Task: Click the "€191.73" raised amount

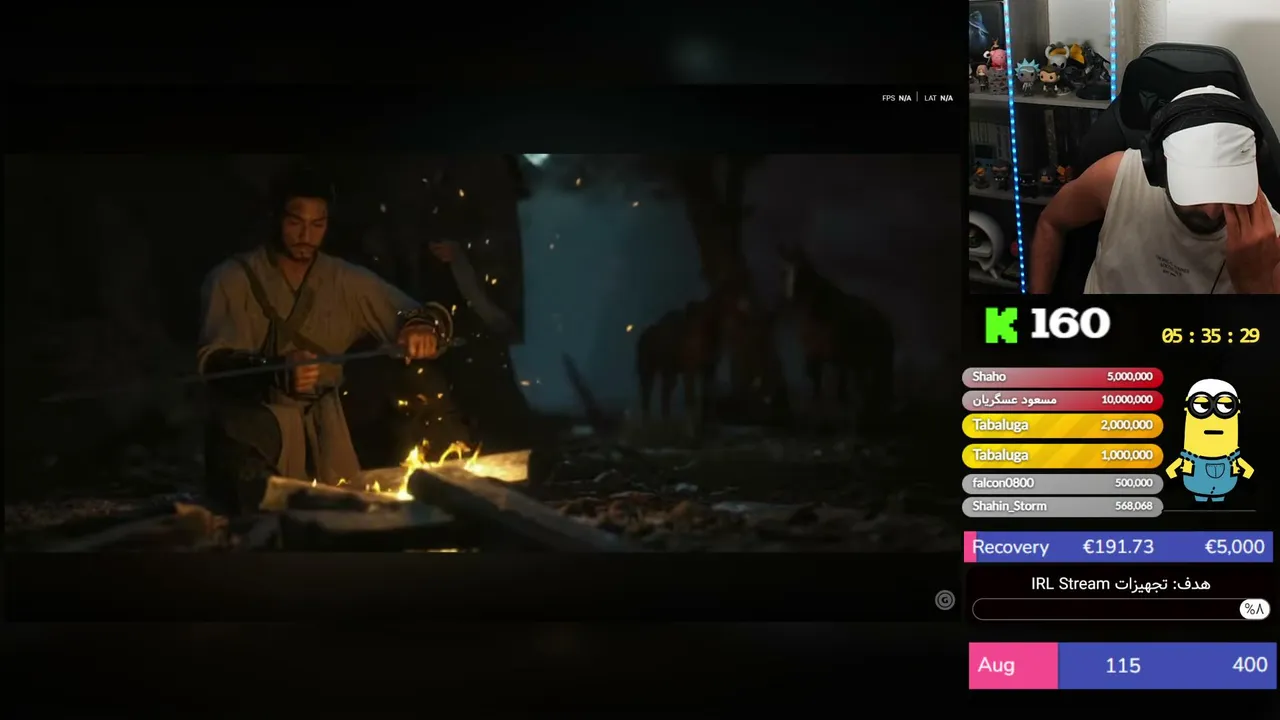Action: [1118, 547]
